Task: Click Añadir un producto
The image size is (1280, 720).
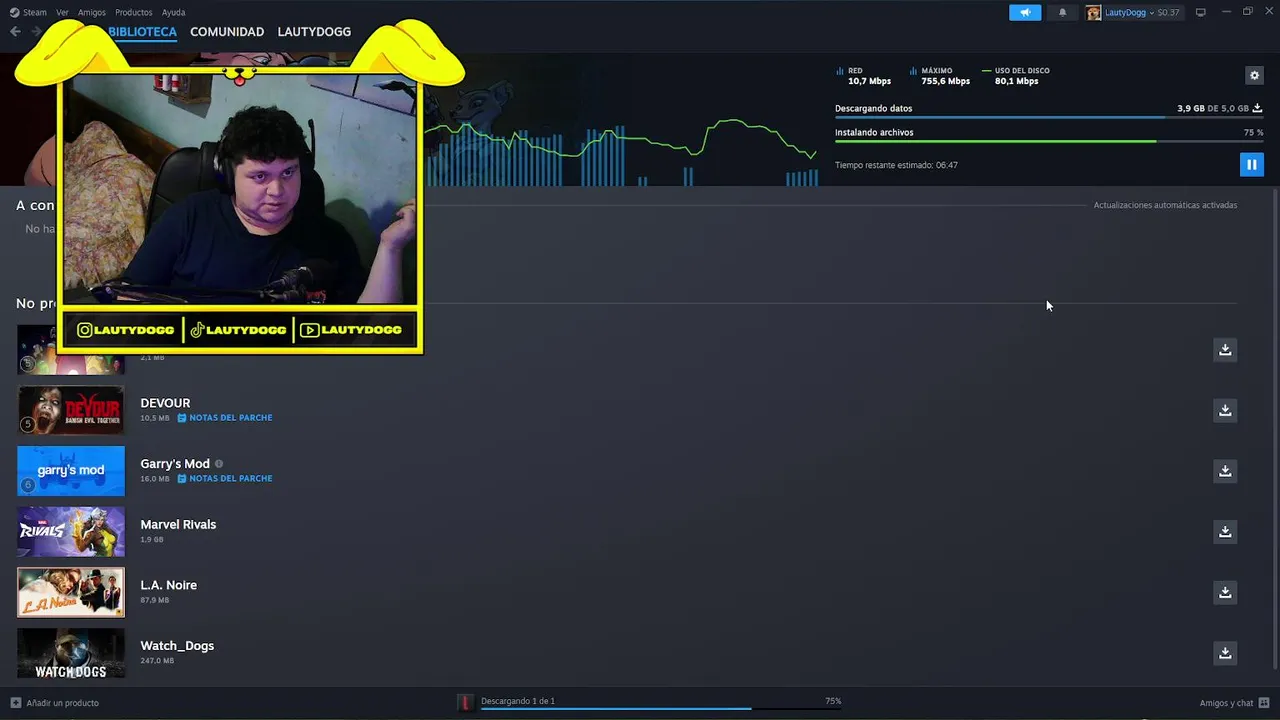Action: 62,703
